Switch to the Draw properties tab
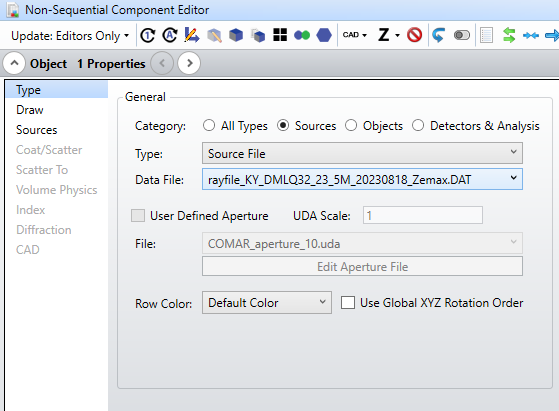This screenshot has height=411, width=559. click(30, 110)
